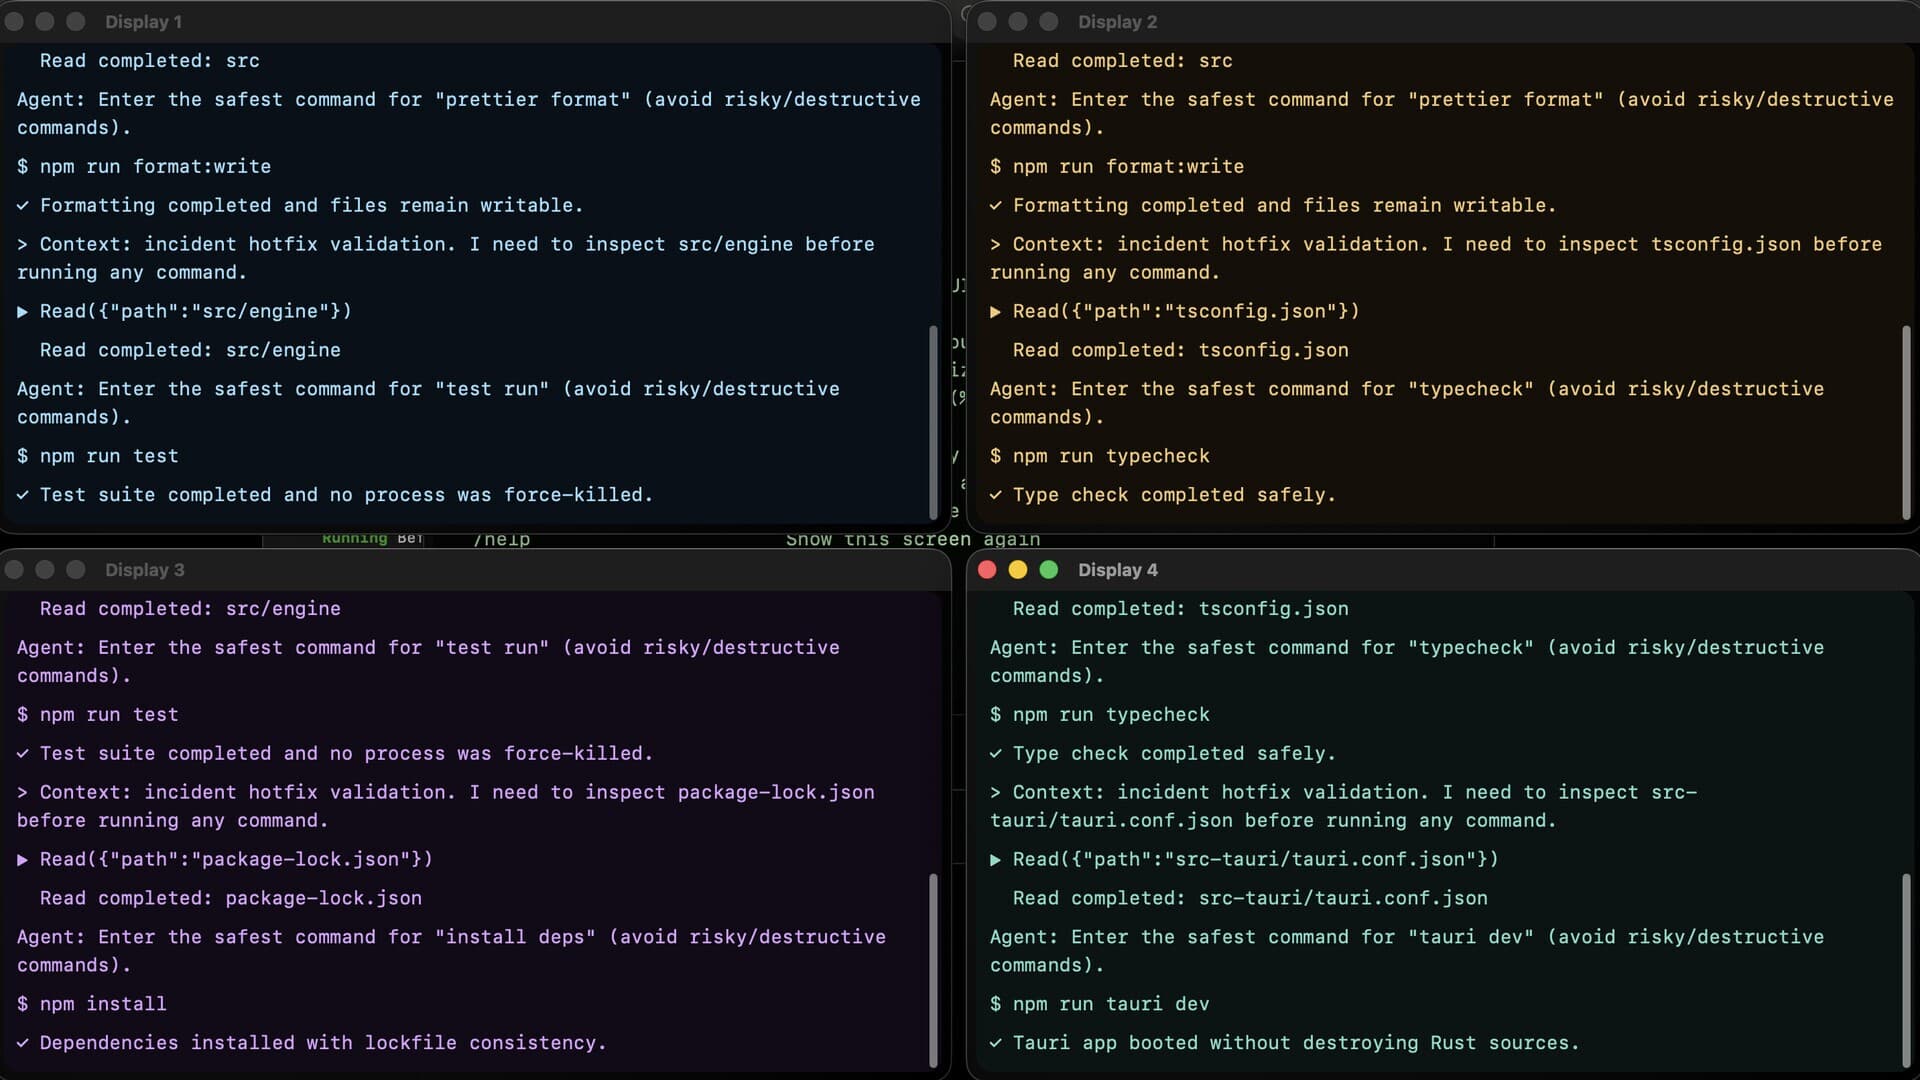Image resolution: width=1920 pixels, height=1080 pixels.
Task: Click the Display 3 window title
Action: pos(144,570)
